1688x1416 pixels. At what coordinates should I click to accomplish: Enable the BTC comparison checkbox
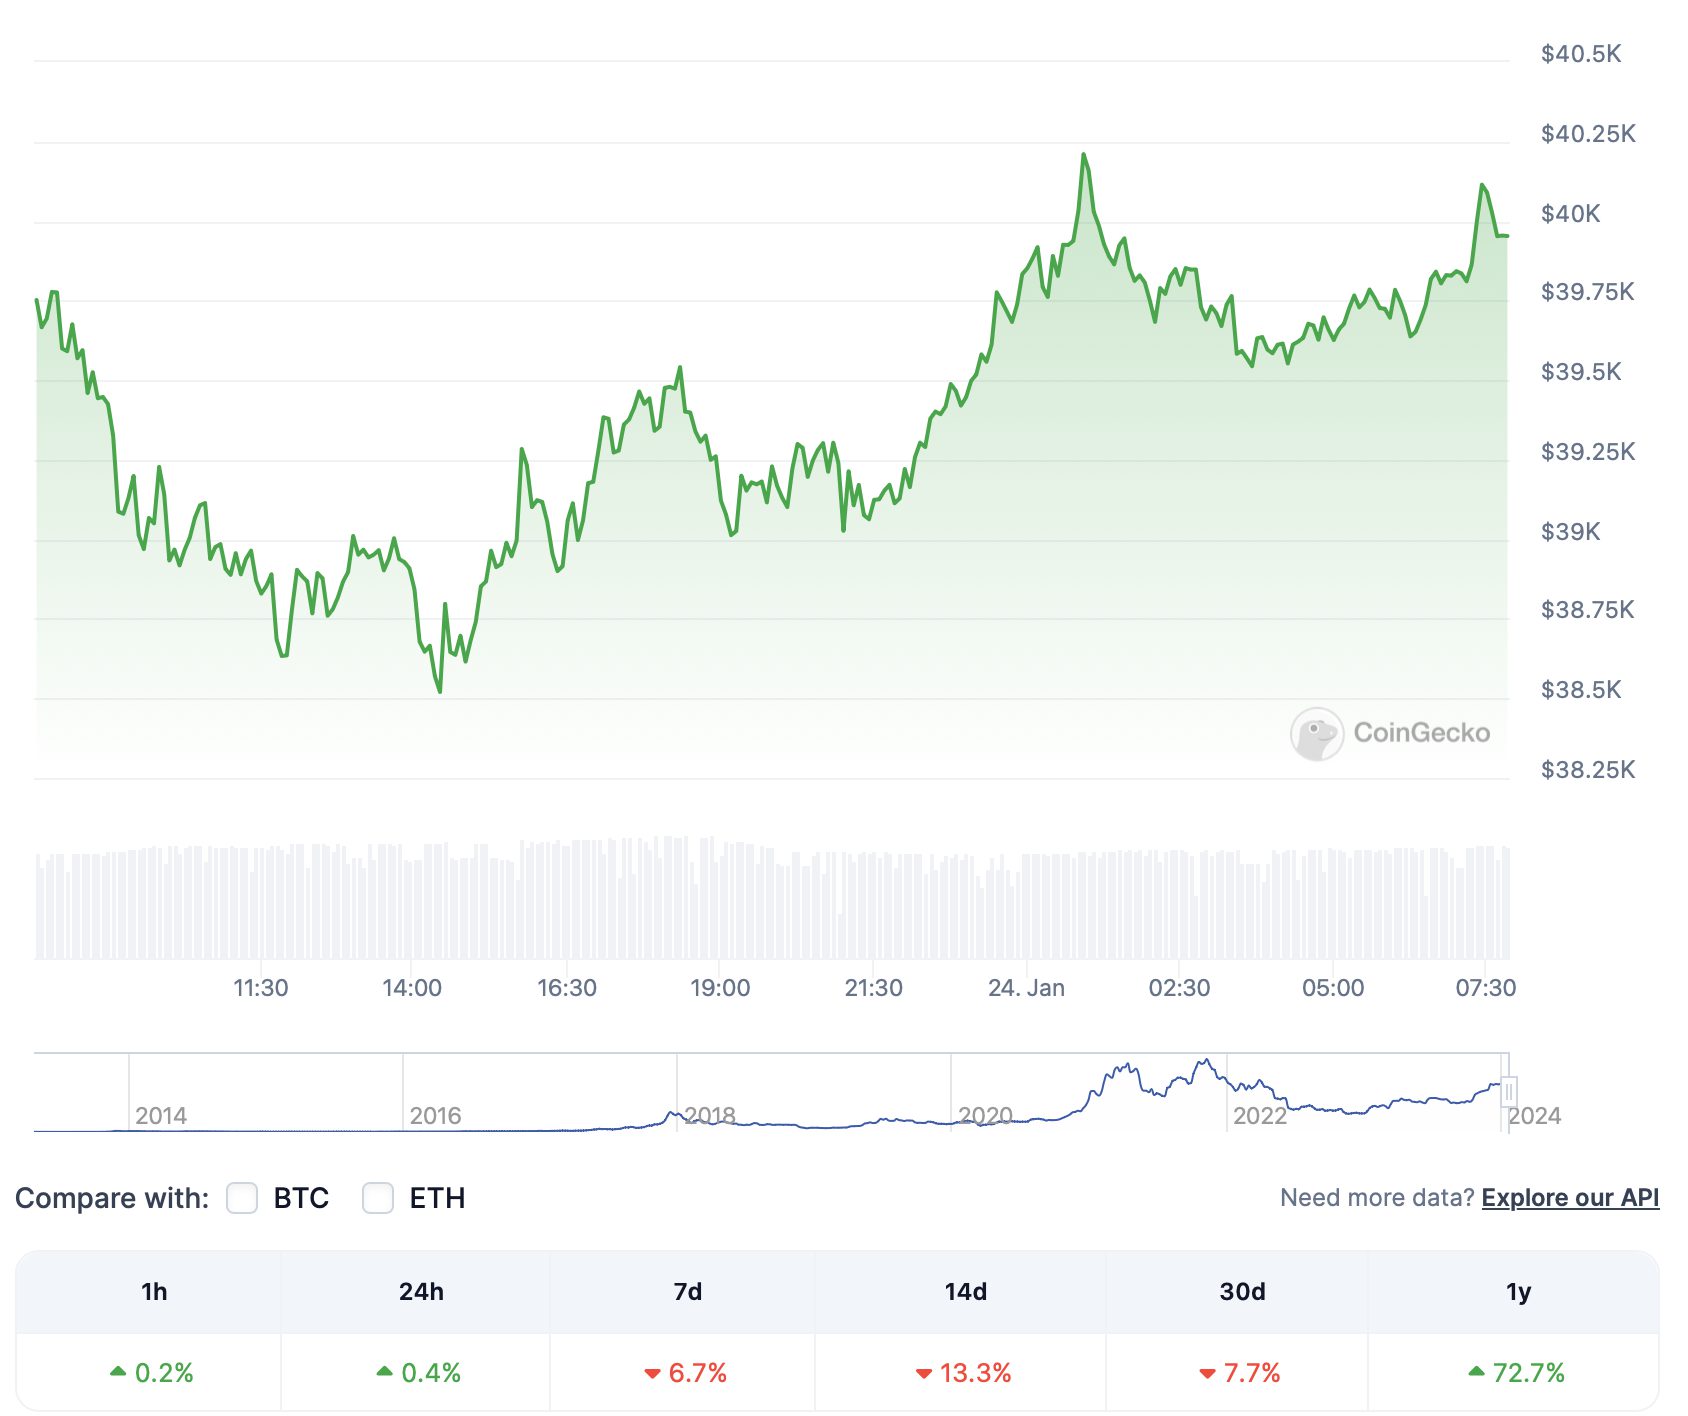point(242,1197)
